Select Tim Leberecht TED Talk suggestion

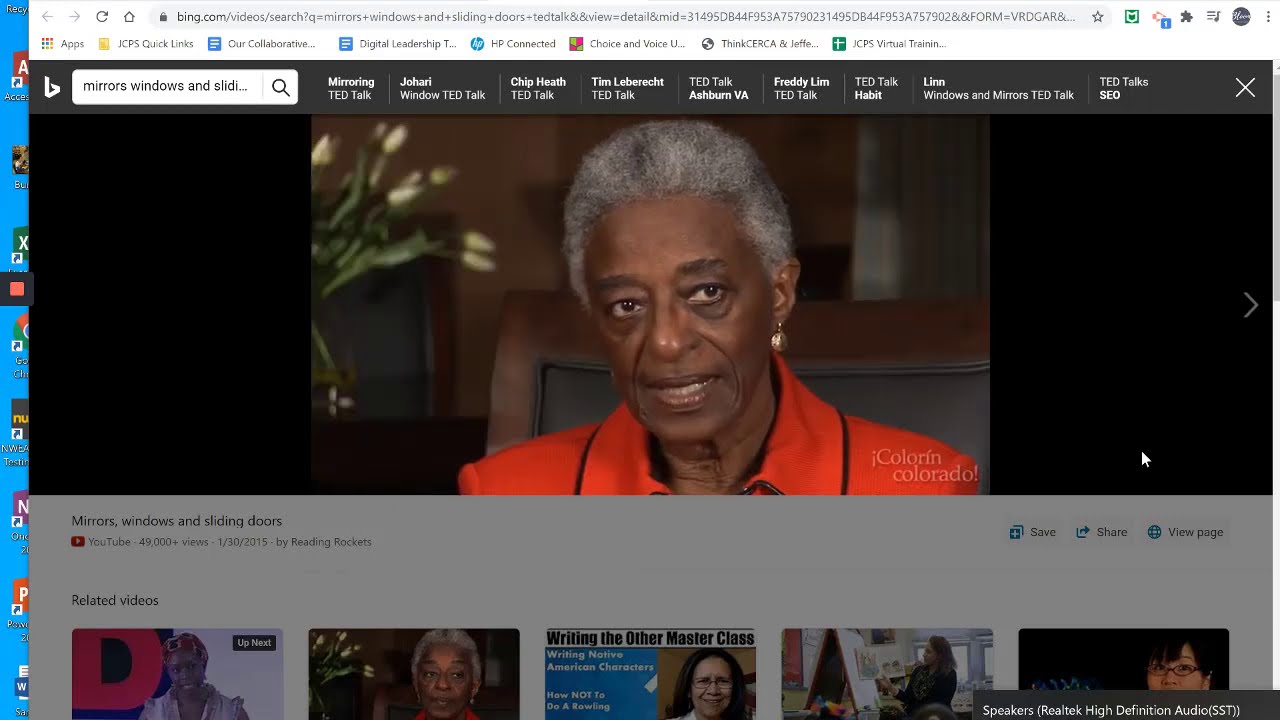coord(627,88)
